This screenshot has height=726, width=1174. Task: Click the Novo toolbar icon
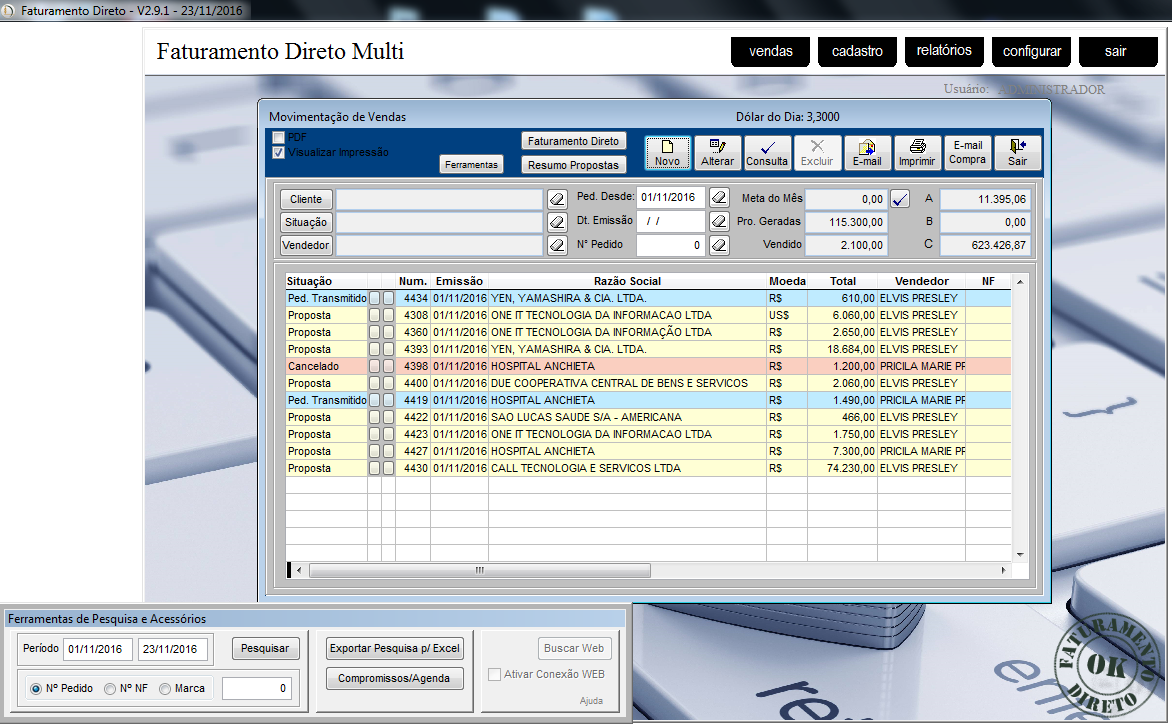668,147
